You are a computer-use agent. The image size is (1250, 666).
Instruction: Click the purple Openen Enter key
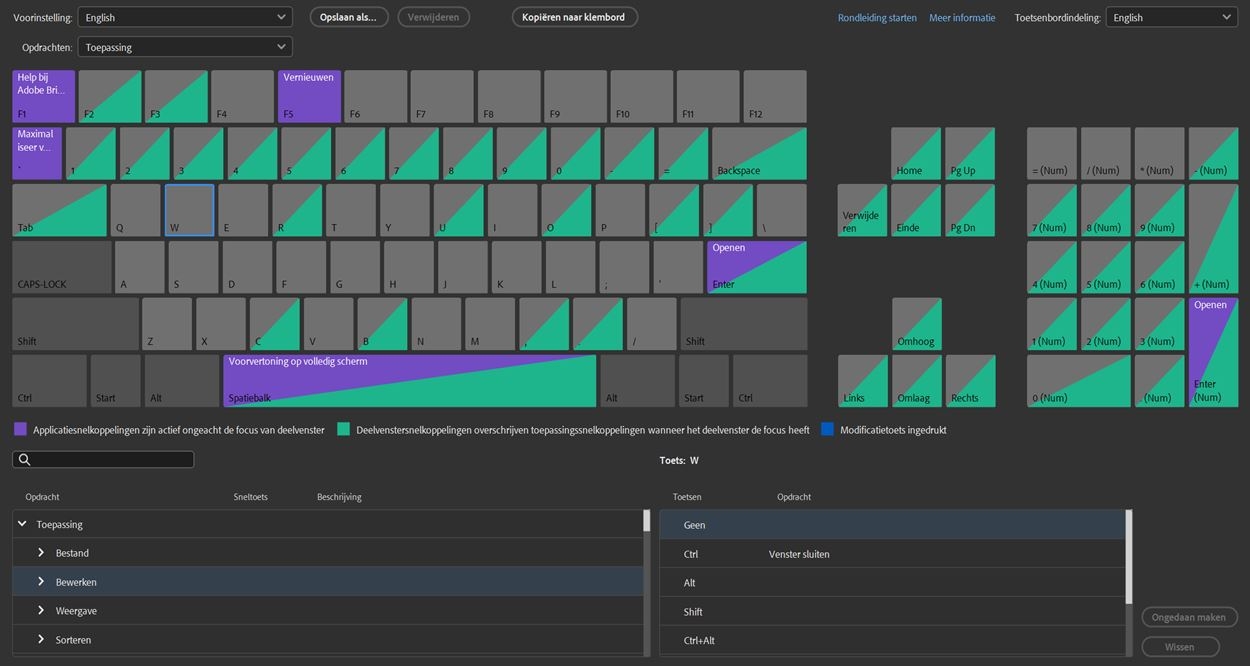tap(757, 267)
